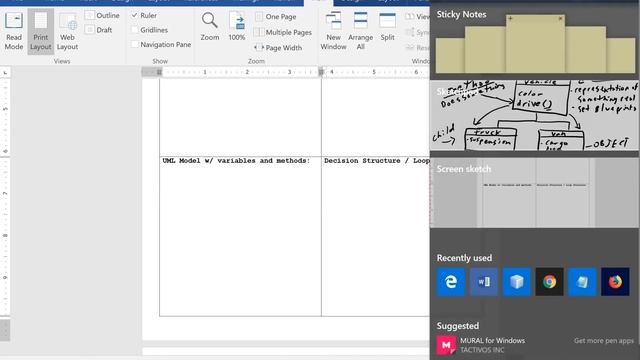Switch to Read Mode view
The width and height of the screenshot is (640, 360).
pos(13,31)
